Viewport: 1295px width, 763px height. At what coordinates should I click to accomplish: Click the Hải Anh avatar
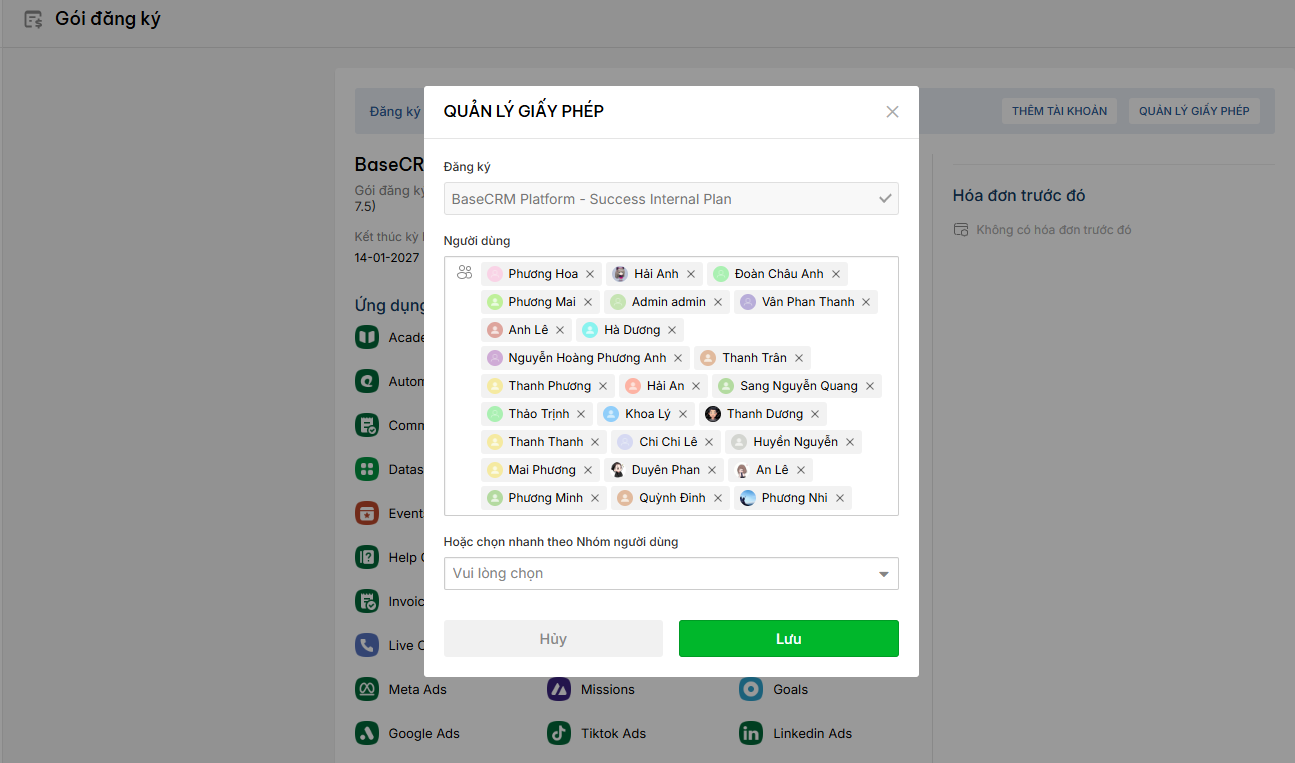[x=620, y=274]
